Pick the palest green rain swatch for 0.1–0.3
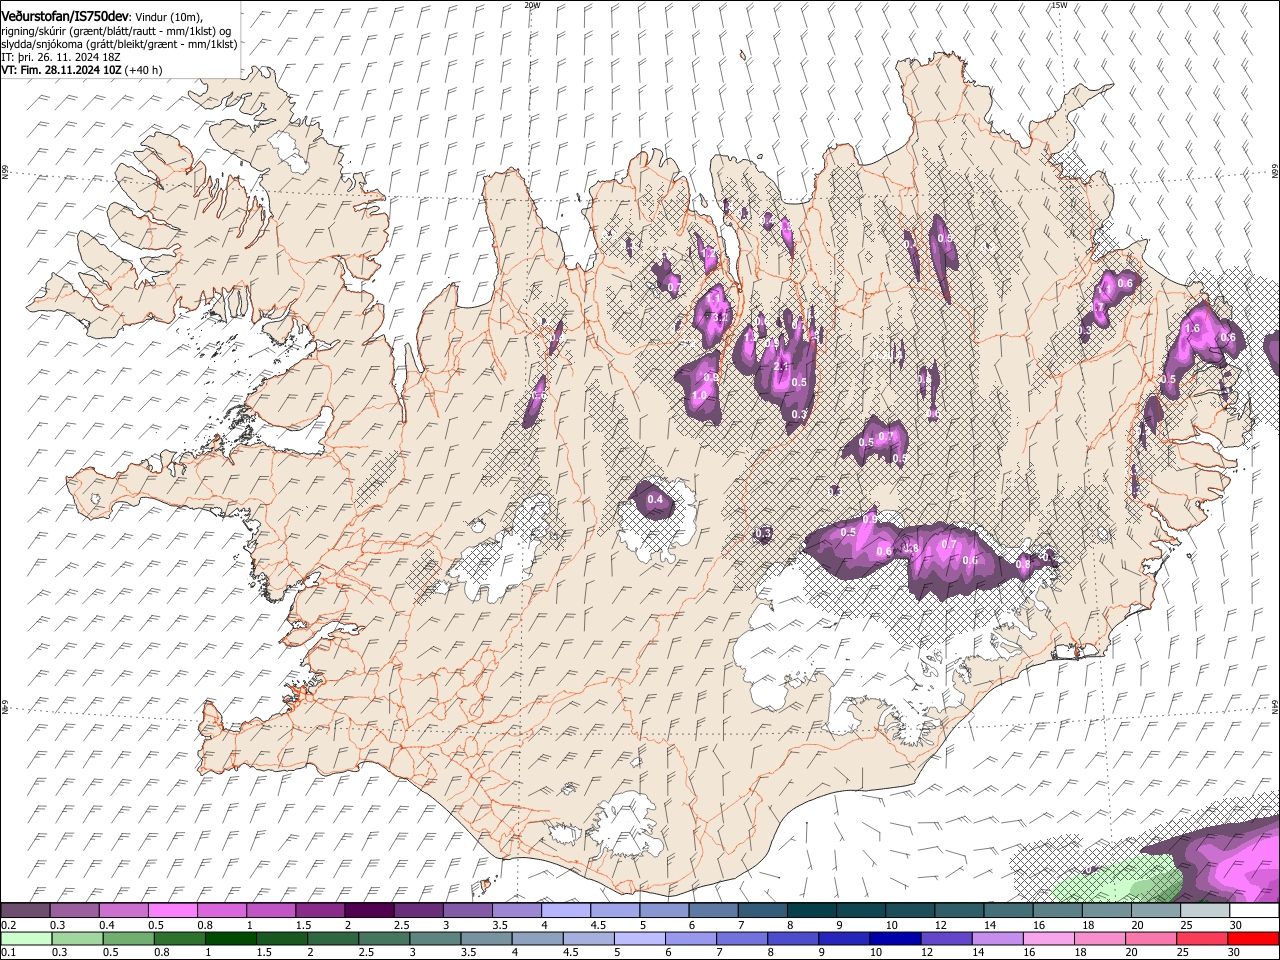1280x960 pixels. pyautogui.click(x=26, y=938)
